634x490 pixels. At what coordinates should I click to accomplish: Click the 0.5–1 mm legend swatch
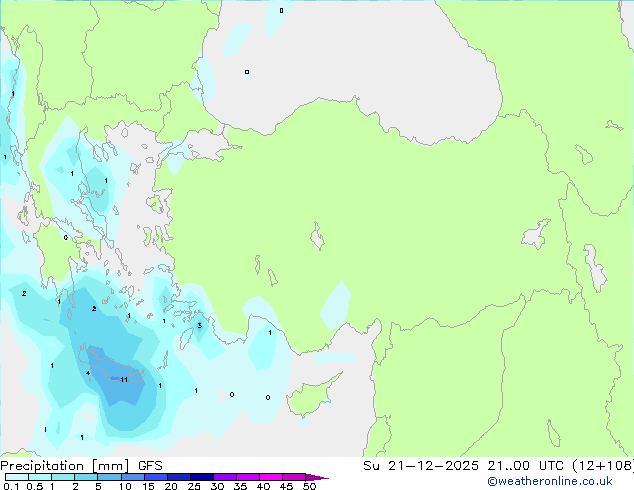40,477
